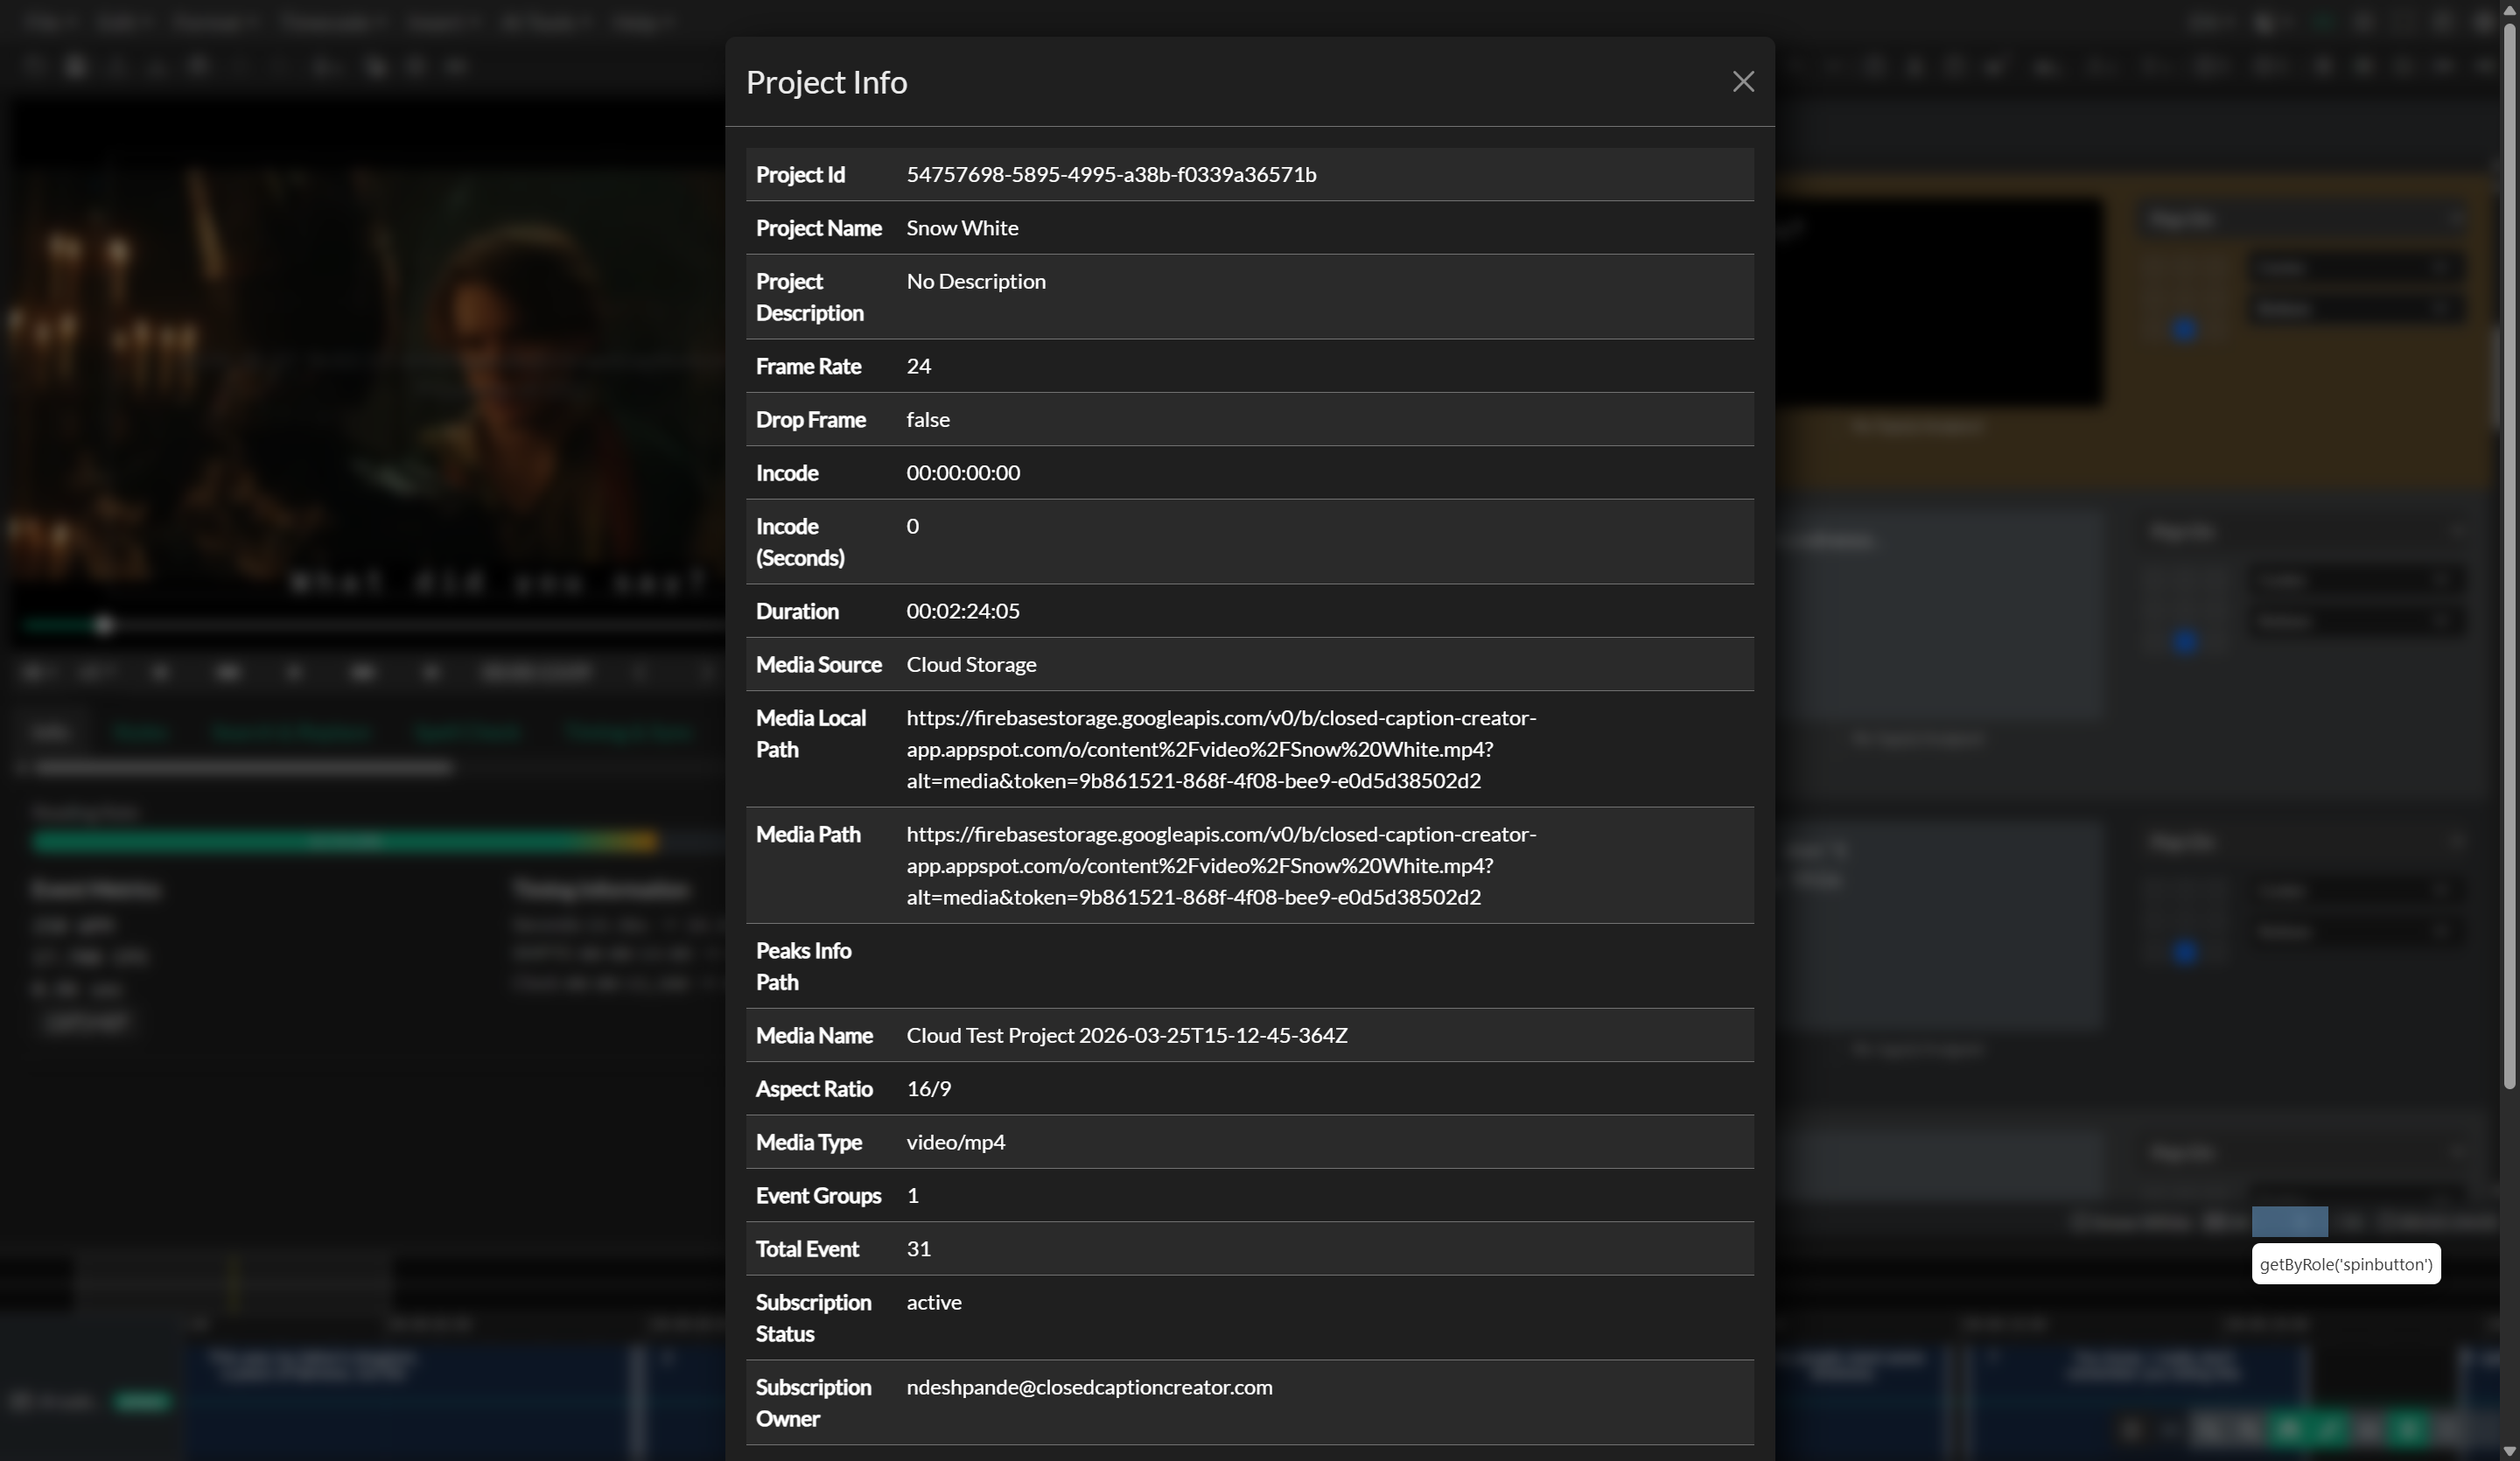Click the Incode (Seconds) value 0
This screenshot has height=1461, width=2520.
point(912,526)
